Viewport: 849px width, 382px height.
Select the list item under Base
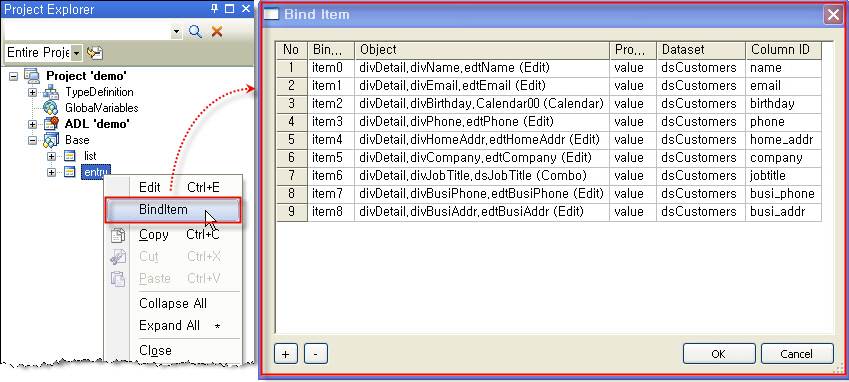click(x=90, y=156)
